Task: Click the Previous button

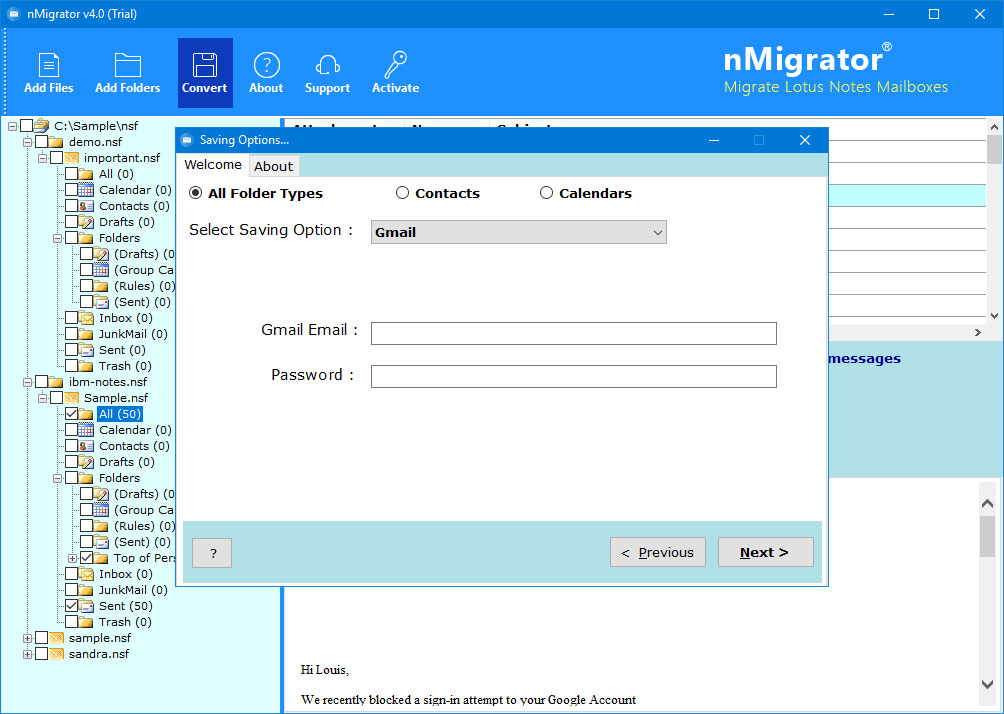Action: [658, 553]
